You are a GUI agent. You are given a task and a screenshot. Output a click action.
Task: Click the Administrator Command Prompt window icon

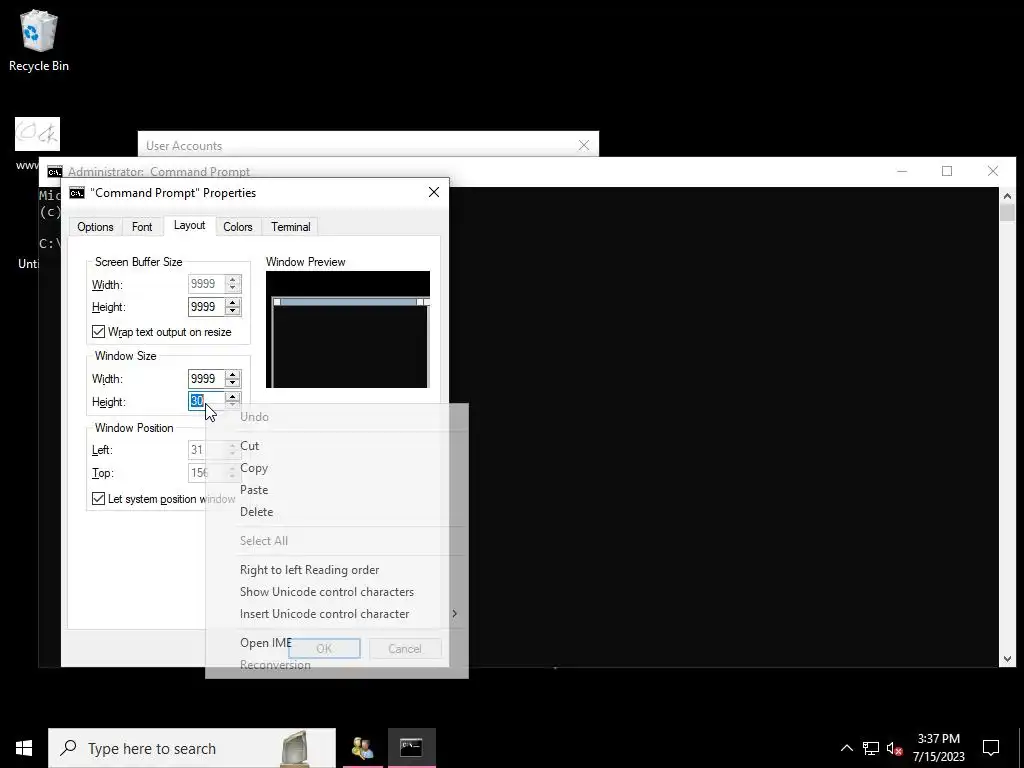click(55, 172)
